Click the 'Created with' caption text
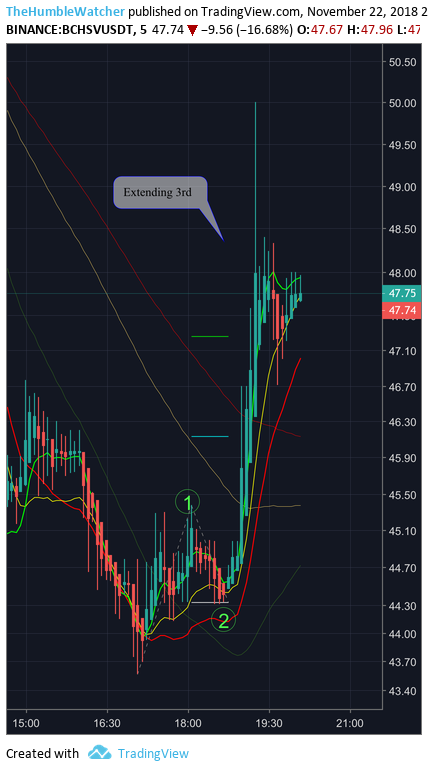This screenshot has height=771, width=428. pyautogui.click(x=42, y=753)
